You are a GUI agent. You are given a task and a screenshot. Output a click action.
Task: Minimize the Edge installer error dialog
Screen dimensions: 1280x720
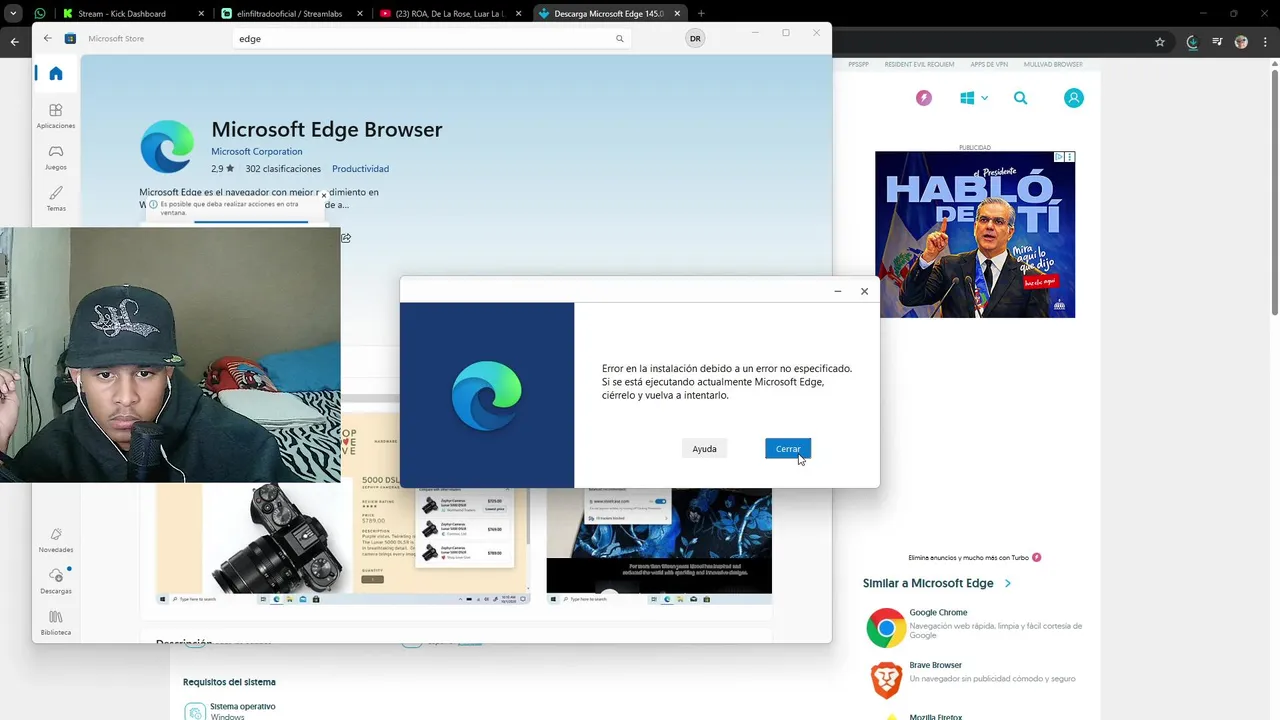(837, 291)
